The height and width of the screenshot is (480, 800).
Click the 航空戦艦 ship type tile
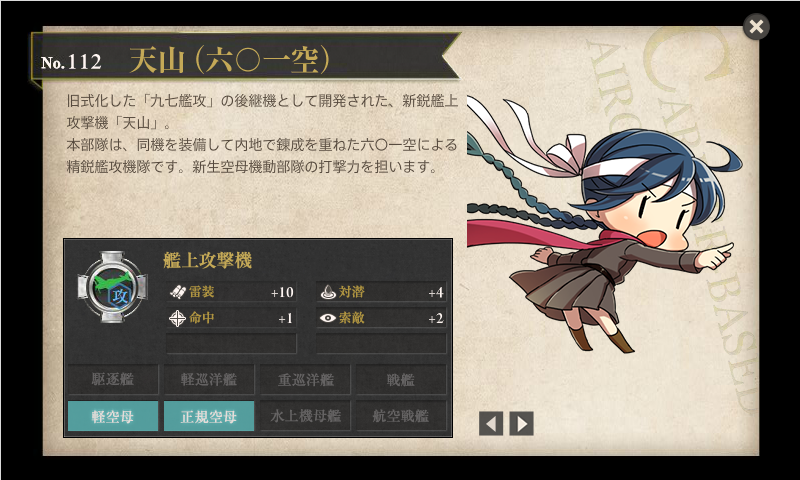coord(401,416)
